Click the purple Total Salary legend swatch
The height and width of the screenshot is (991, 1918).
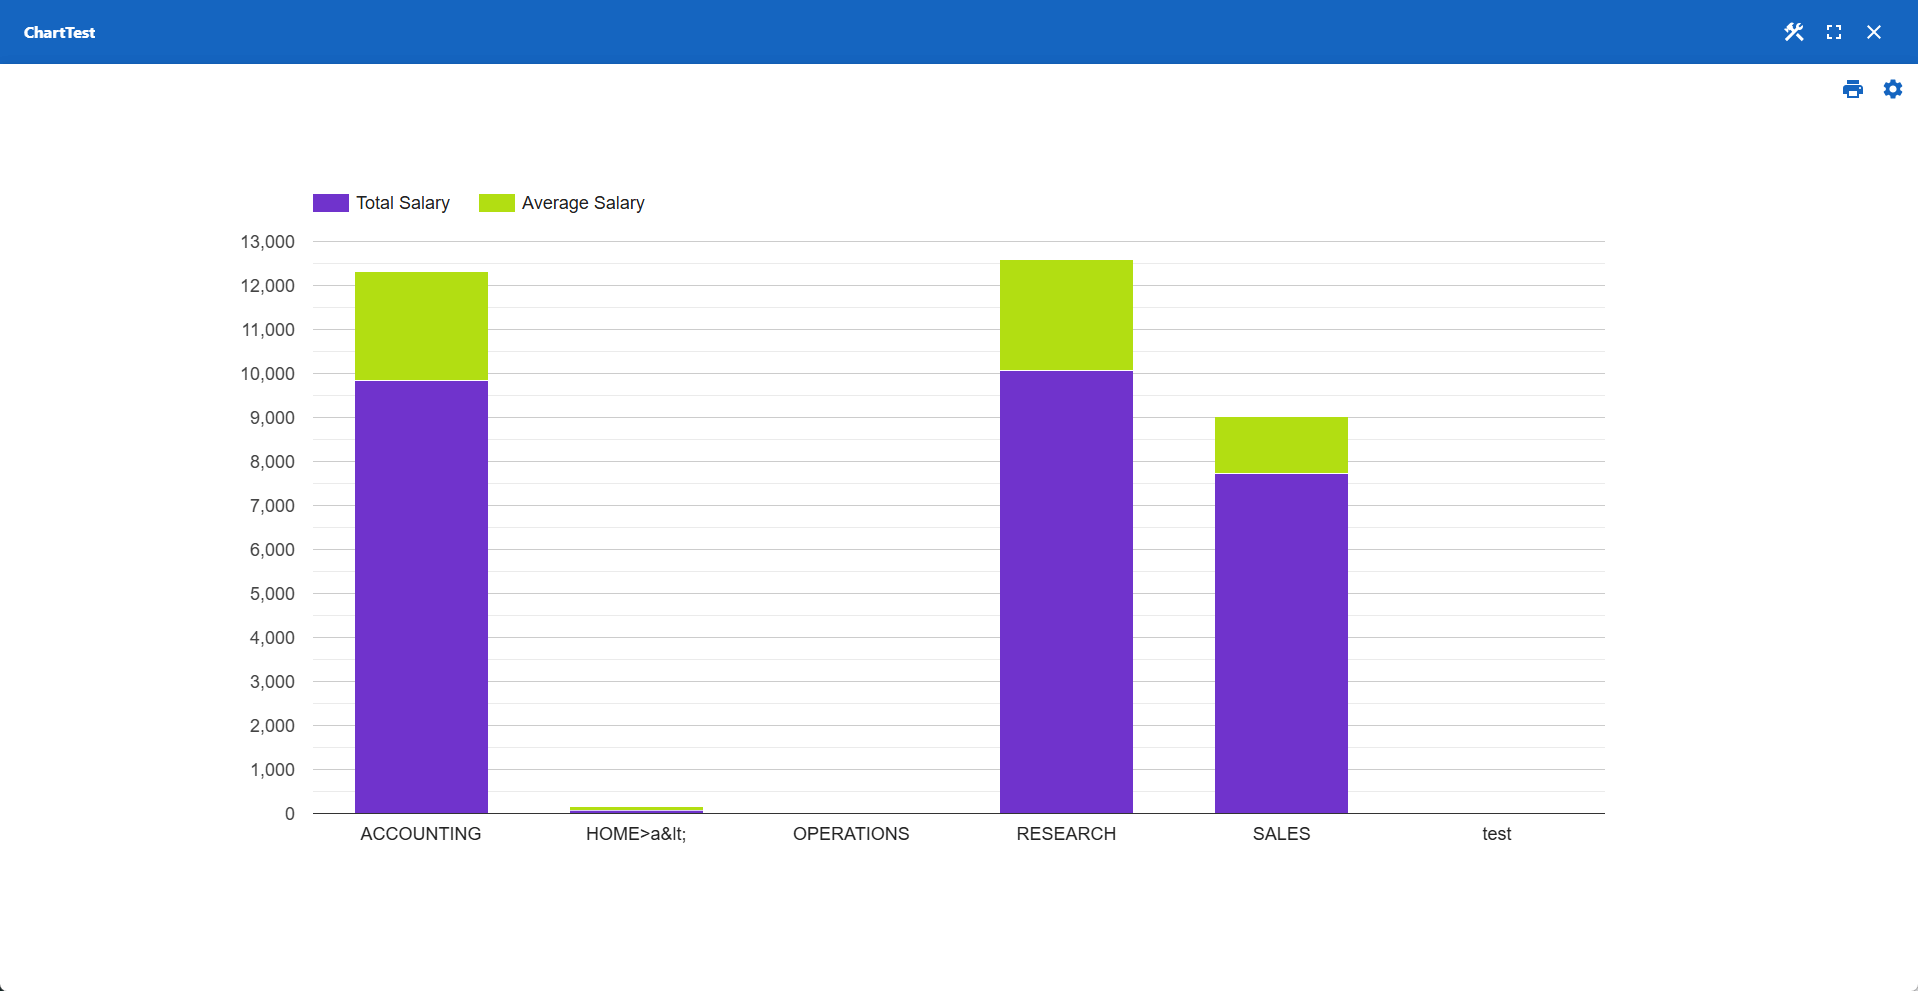[329, 202]
